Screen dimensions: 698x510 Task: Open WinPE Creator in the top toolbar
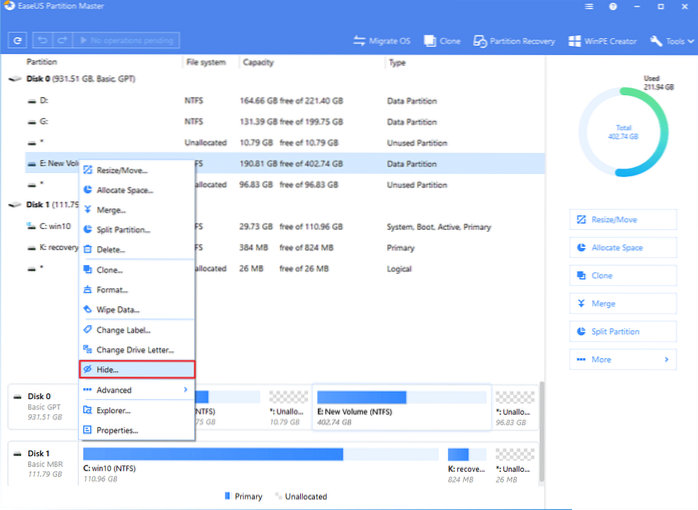pos(604,41)
